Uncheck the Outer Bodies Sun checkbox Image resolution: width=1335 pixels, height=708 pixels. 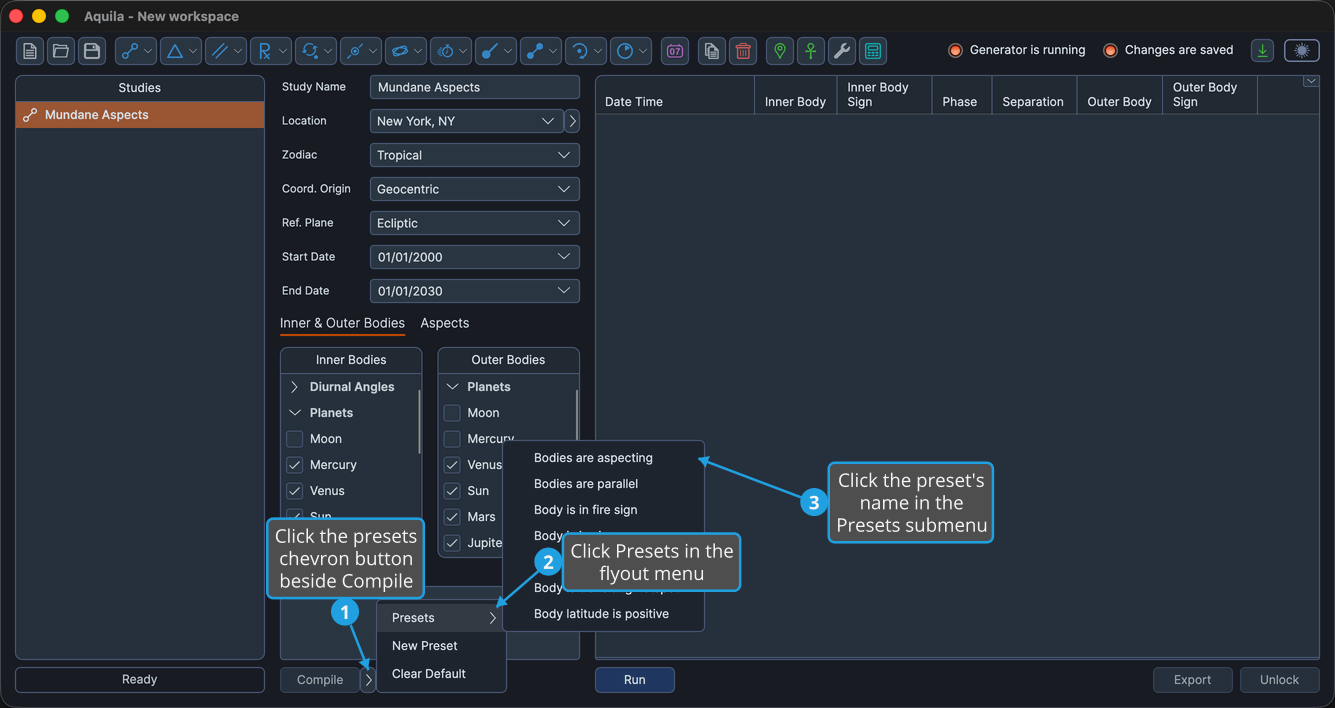452,491
